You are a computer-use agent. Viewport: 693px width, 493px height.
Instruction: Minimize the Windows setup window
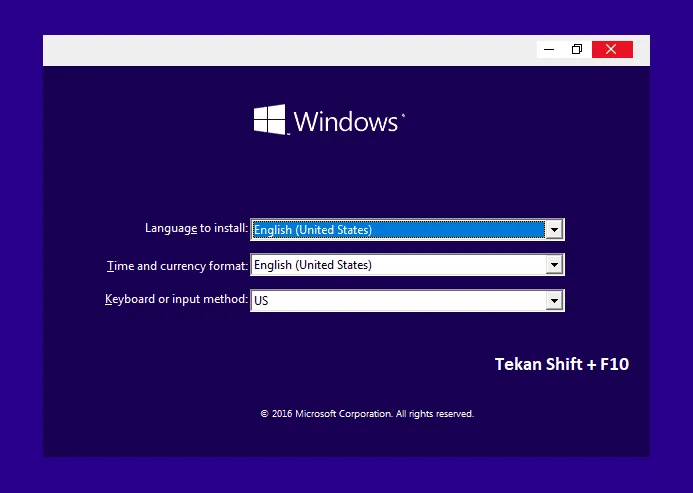[549, 49]
